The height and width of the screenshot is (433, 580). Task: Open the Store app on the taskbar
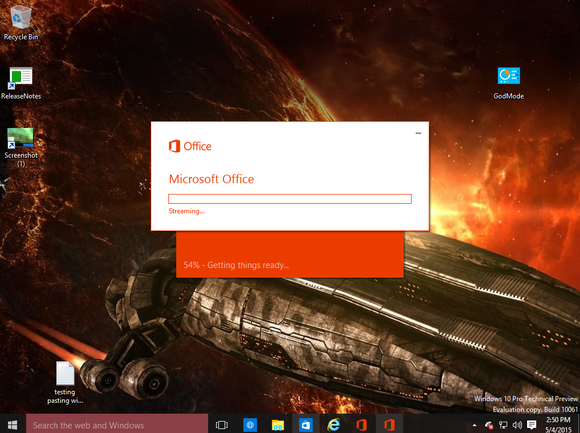[306, 425]
